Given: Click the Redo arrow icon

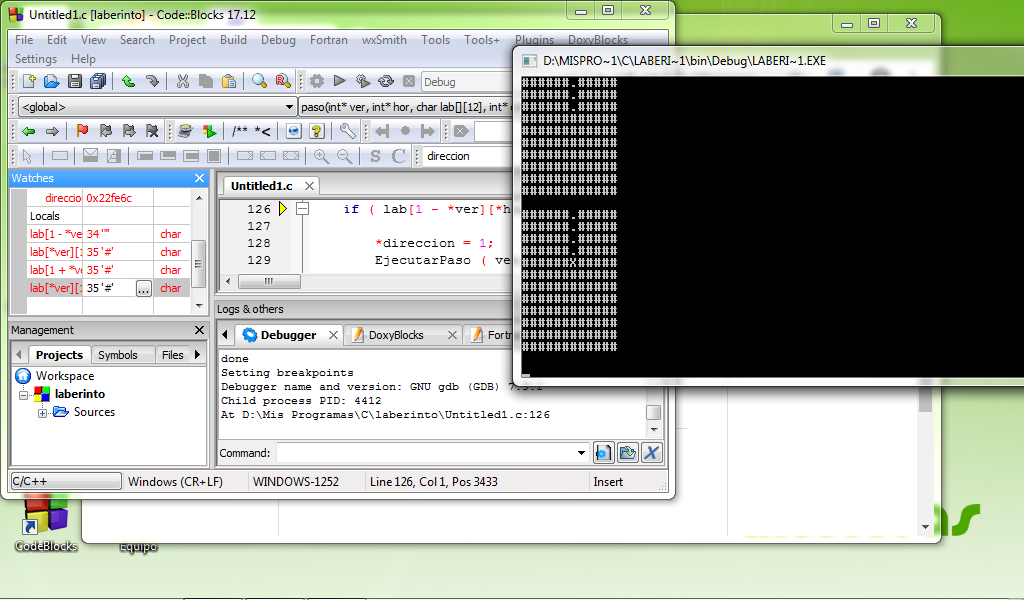Looking at the screenshot, I should [152, 82].
